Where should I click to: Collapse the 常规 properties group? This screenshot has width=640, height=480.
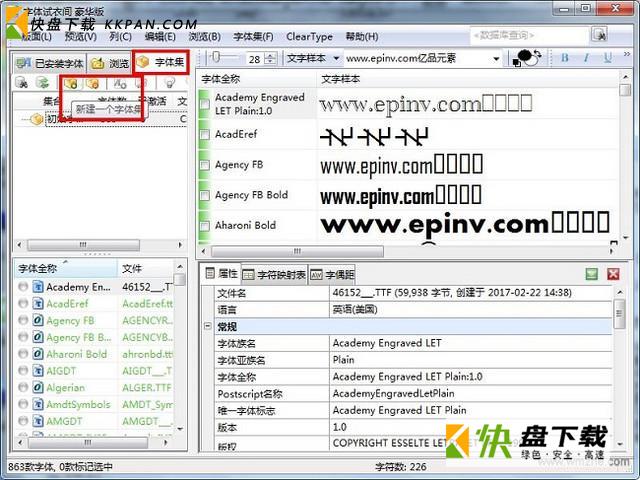click(208, 326)
